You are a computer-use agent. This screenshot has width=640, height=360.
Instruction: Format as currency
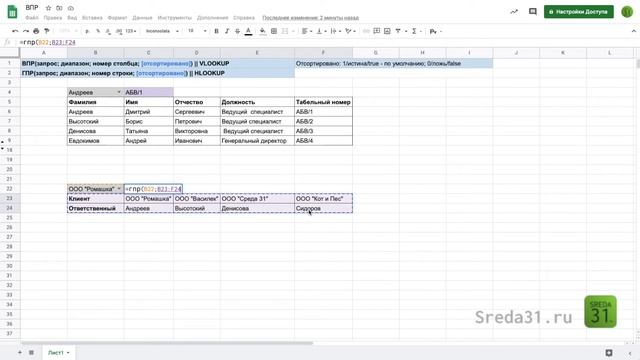point(87,31)
